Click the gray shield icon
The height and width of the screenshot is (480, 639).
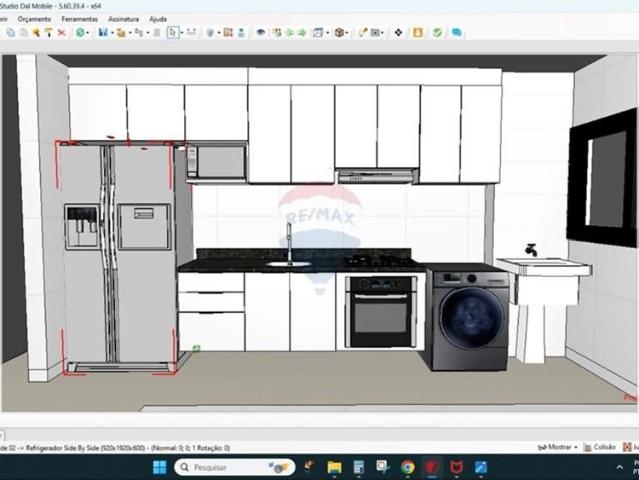coord(210,33)
